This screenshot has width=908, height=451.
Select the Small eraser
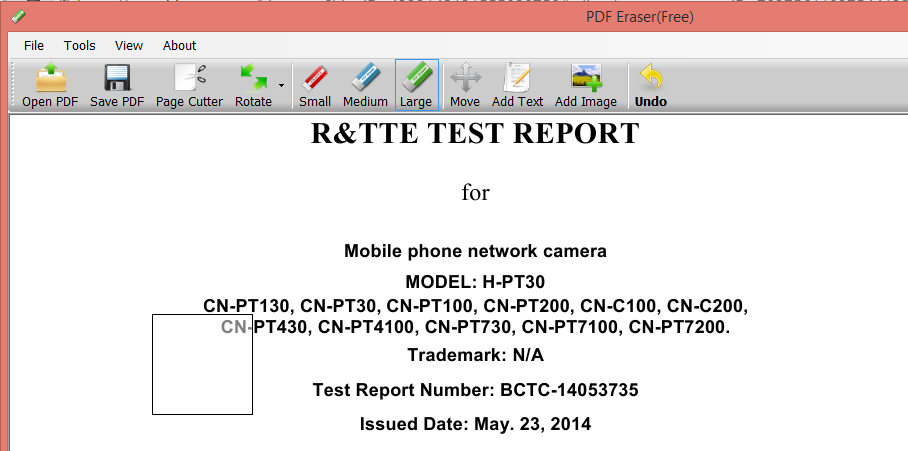point(315,85)
